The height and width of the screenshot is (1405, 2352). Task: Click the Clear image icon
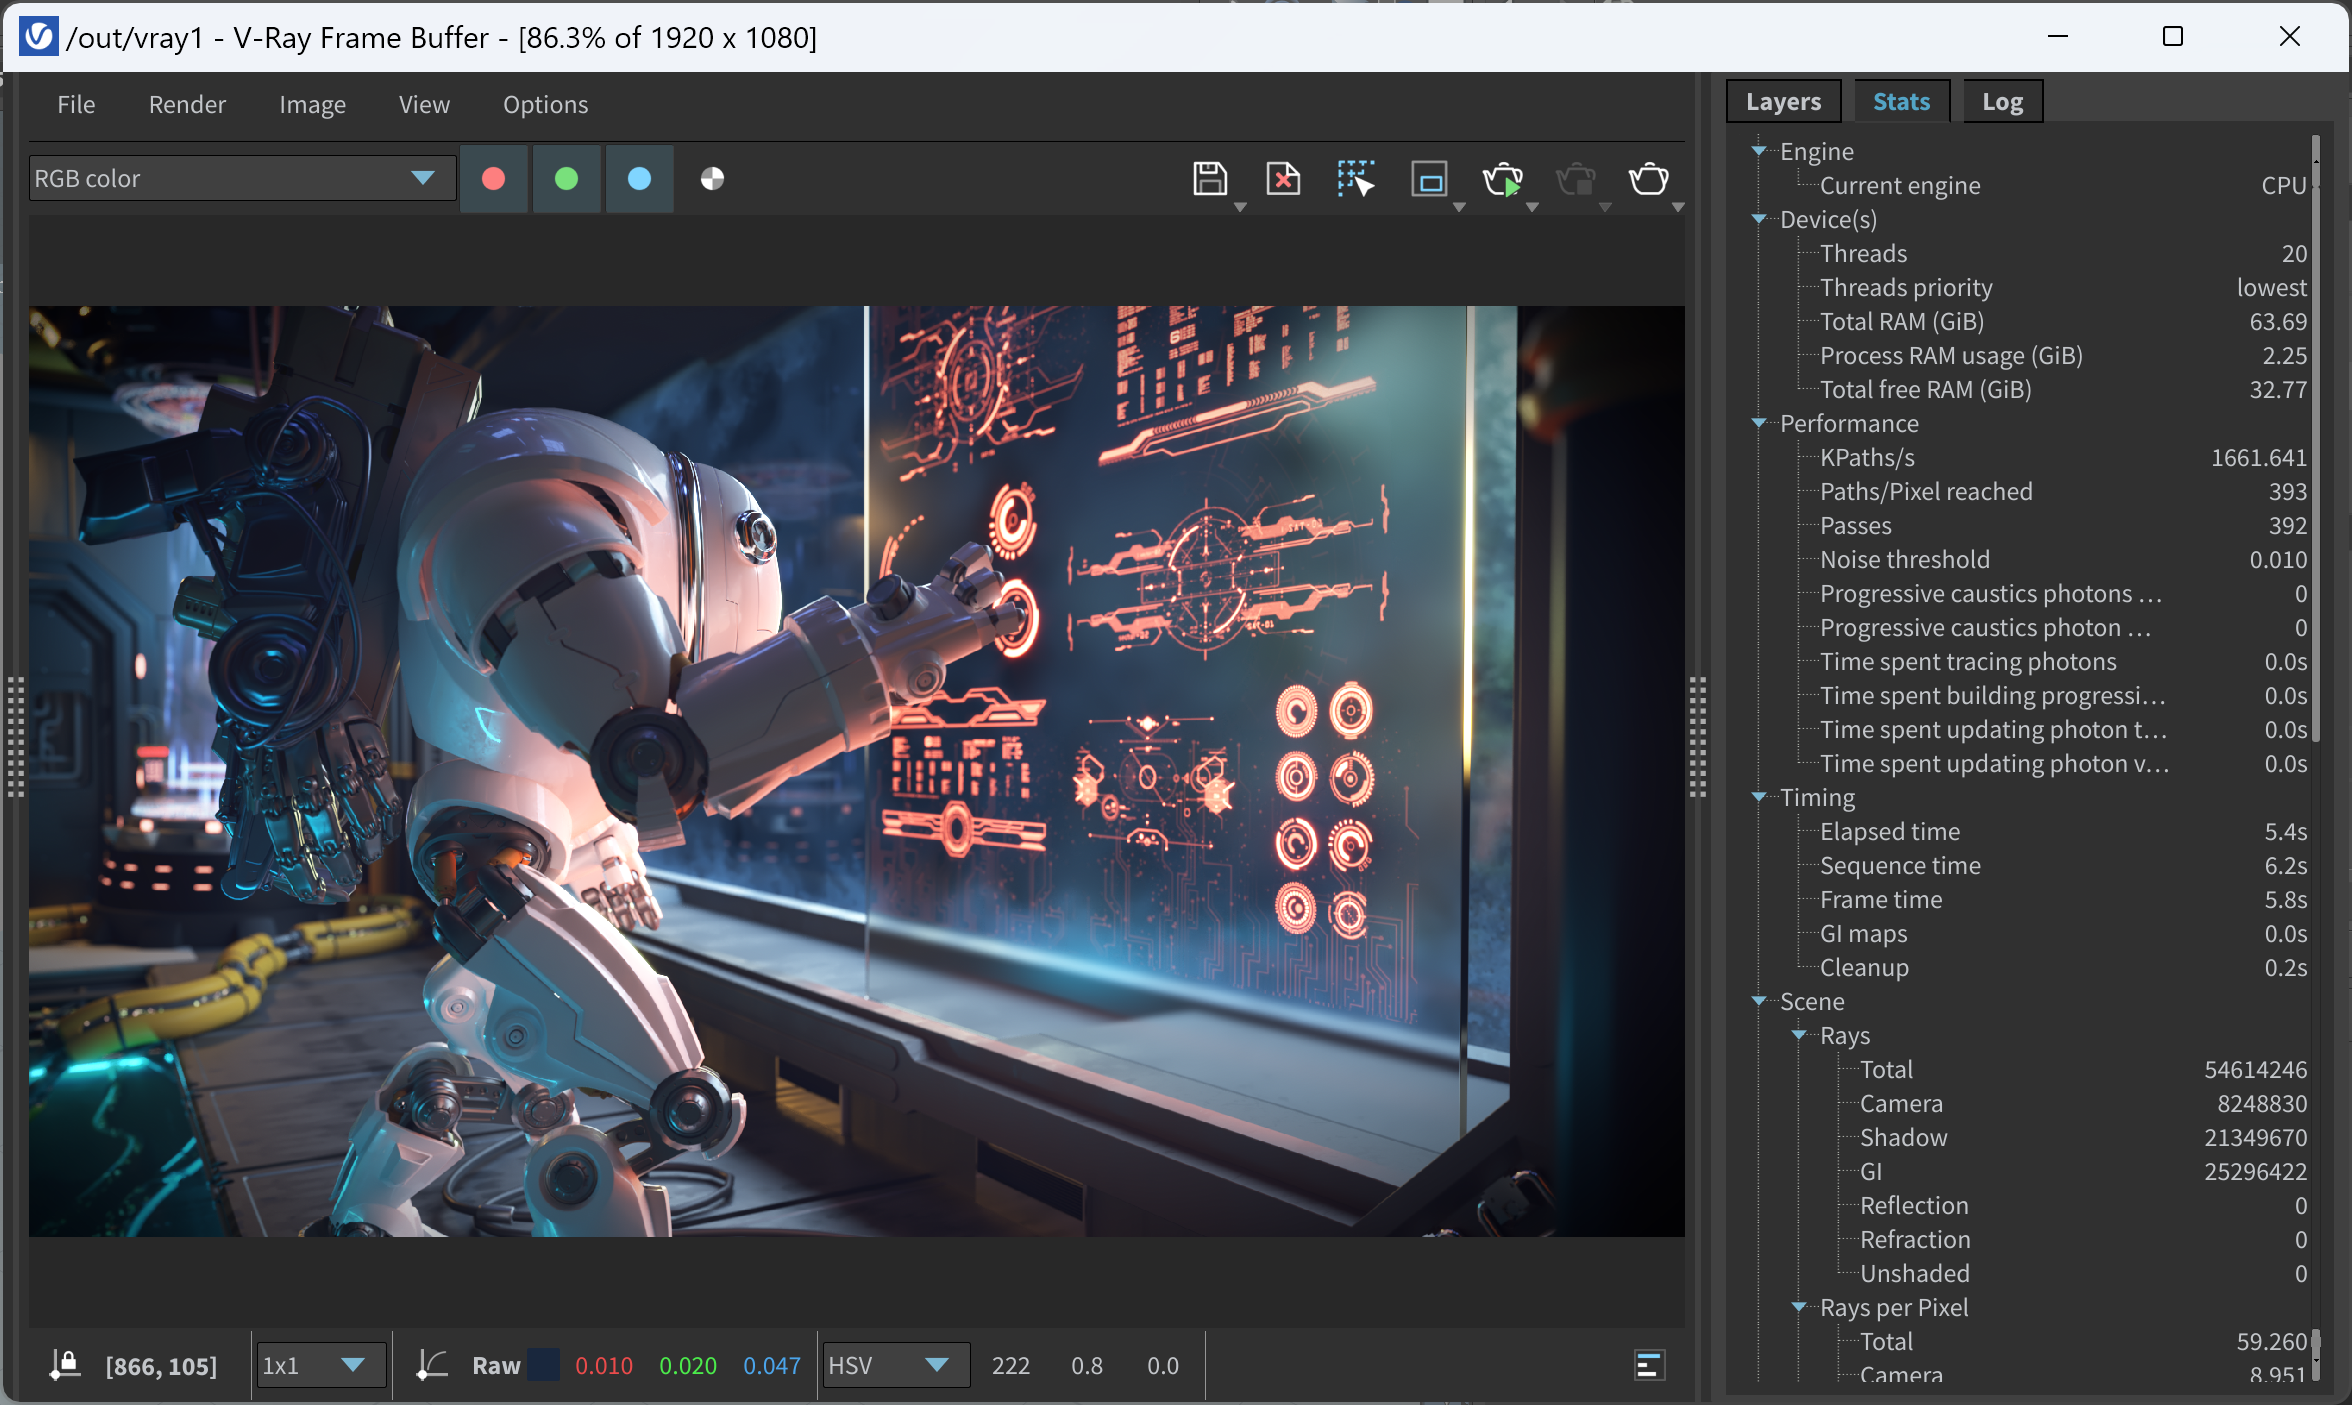tap(1283, 179)
